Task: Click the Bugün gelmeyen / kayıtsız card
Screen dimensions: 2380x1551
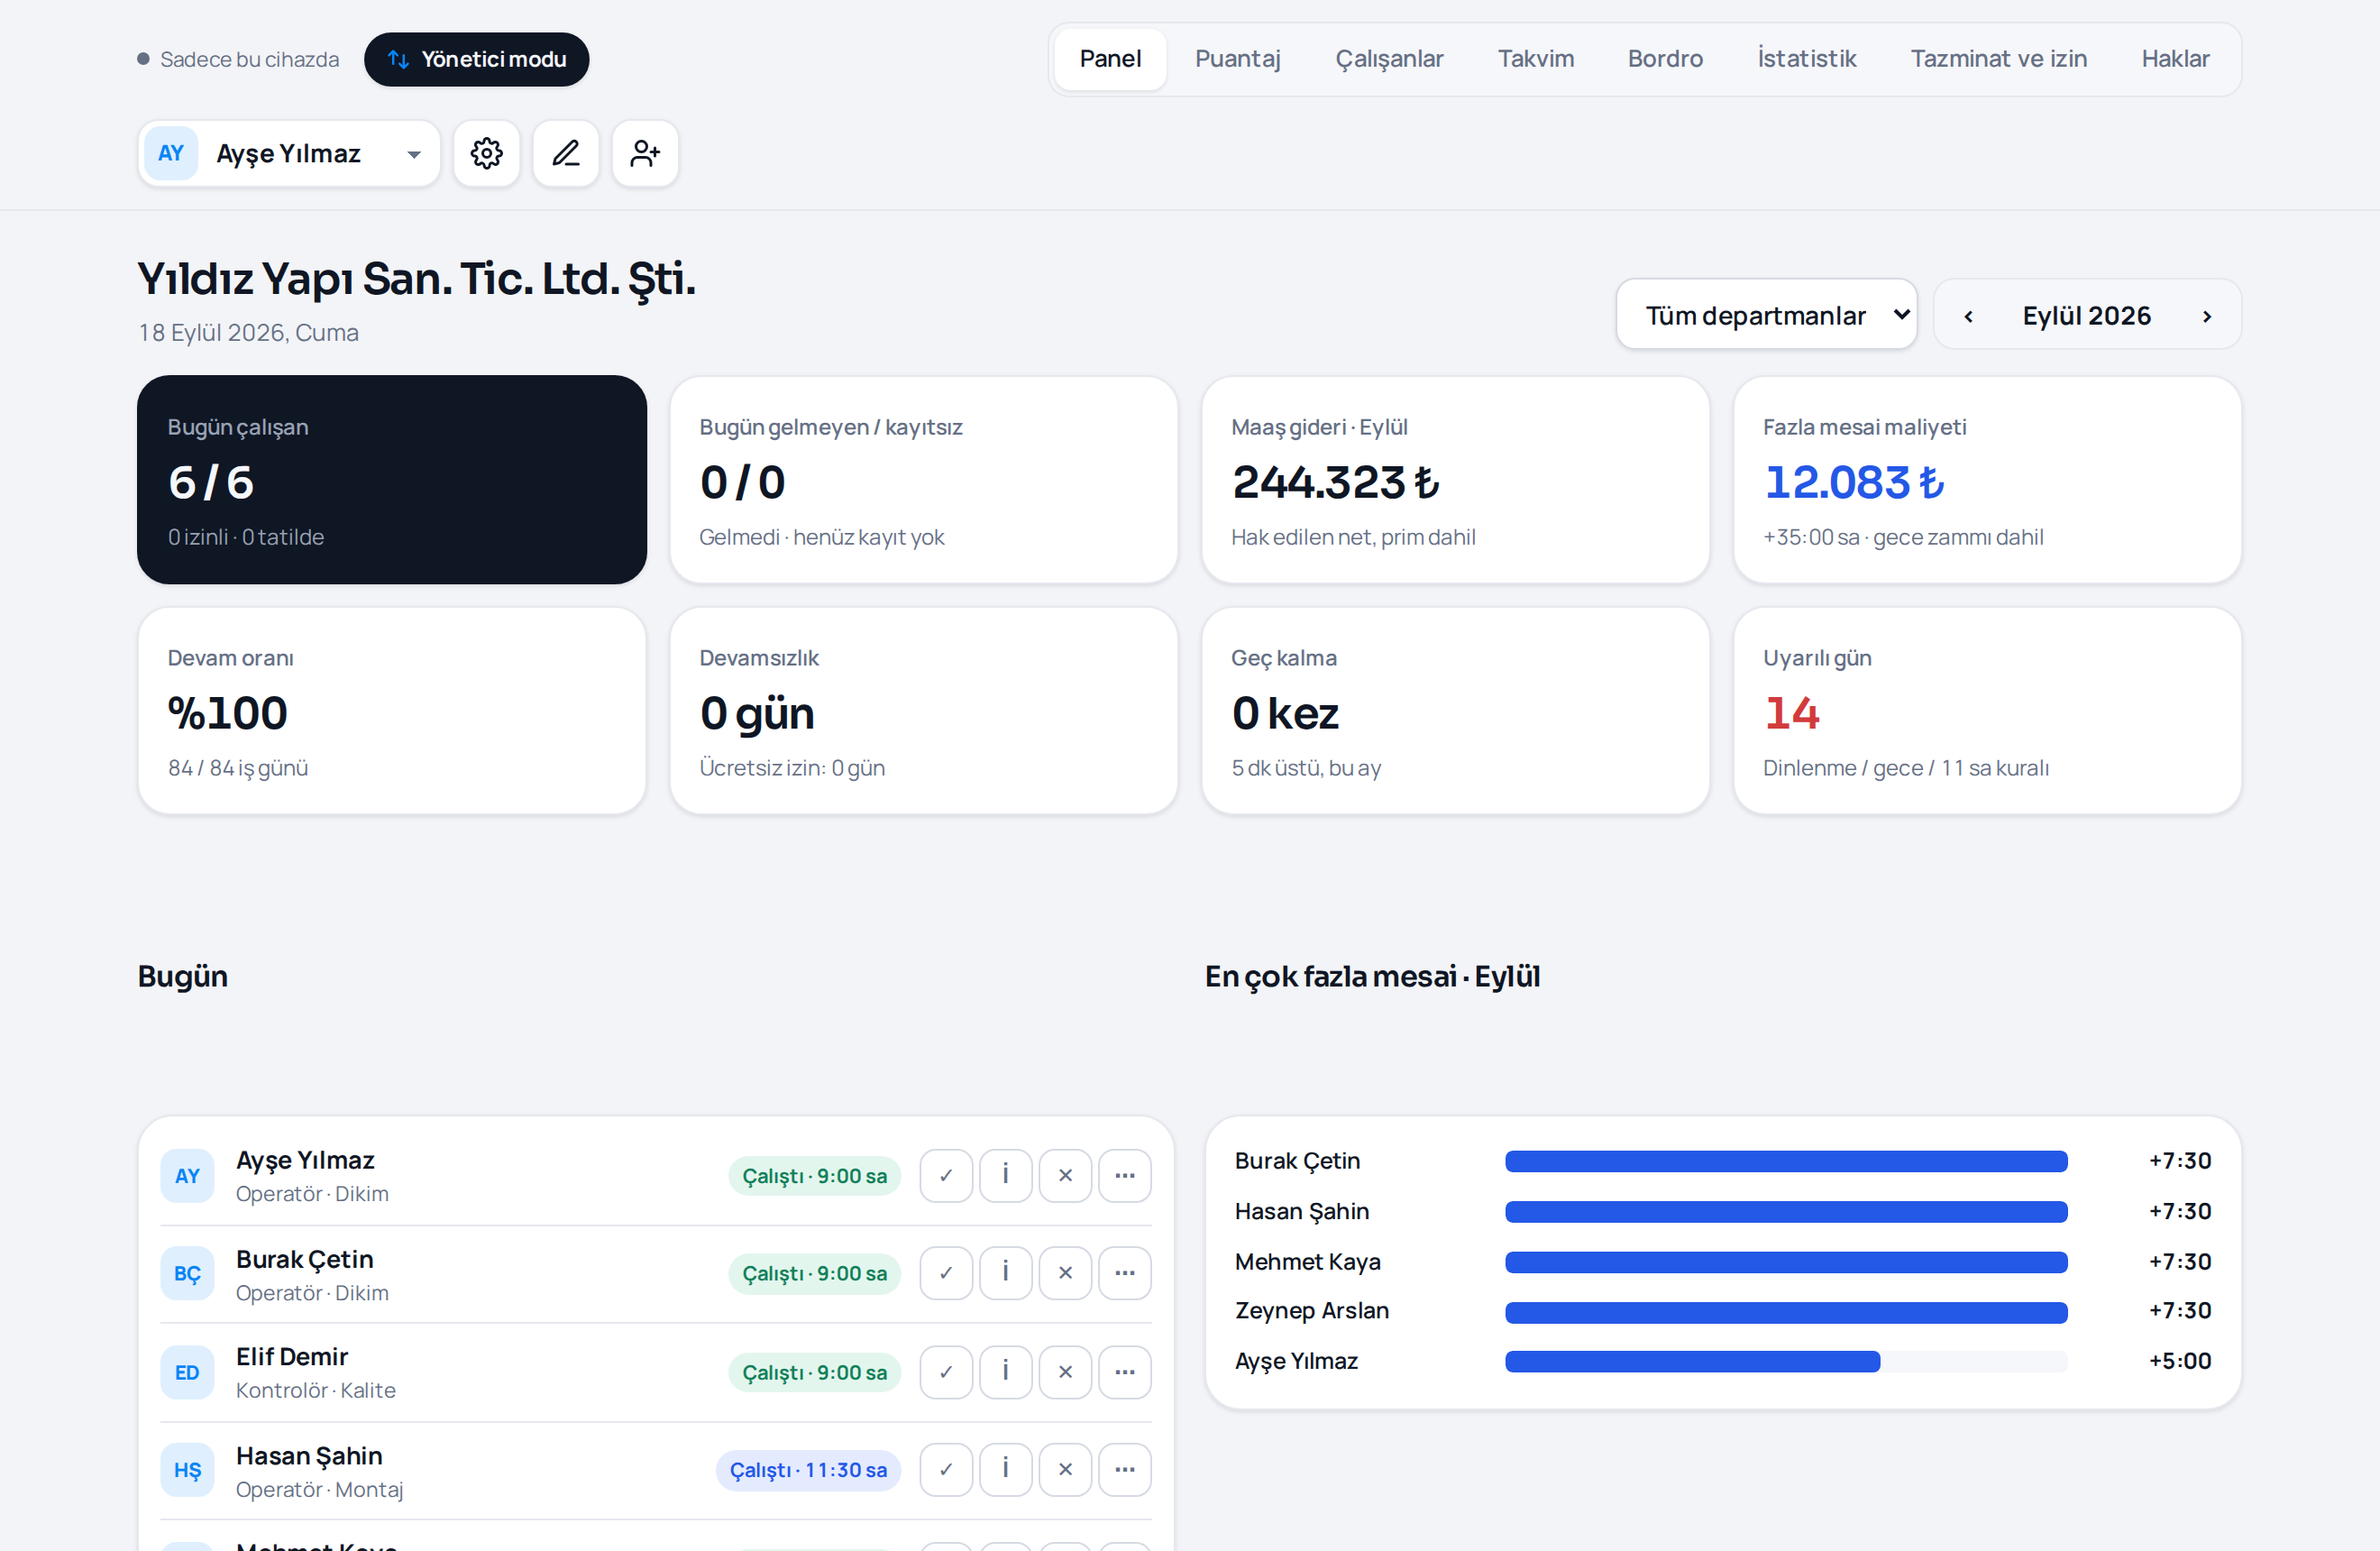Action: [x=923, y=480]
